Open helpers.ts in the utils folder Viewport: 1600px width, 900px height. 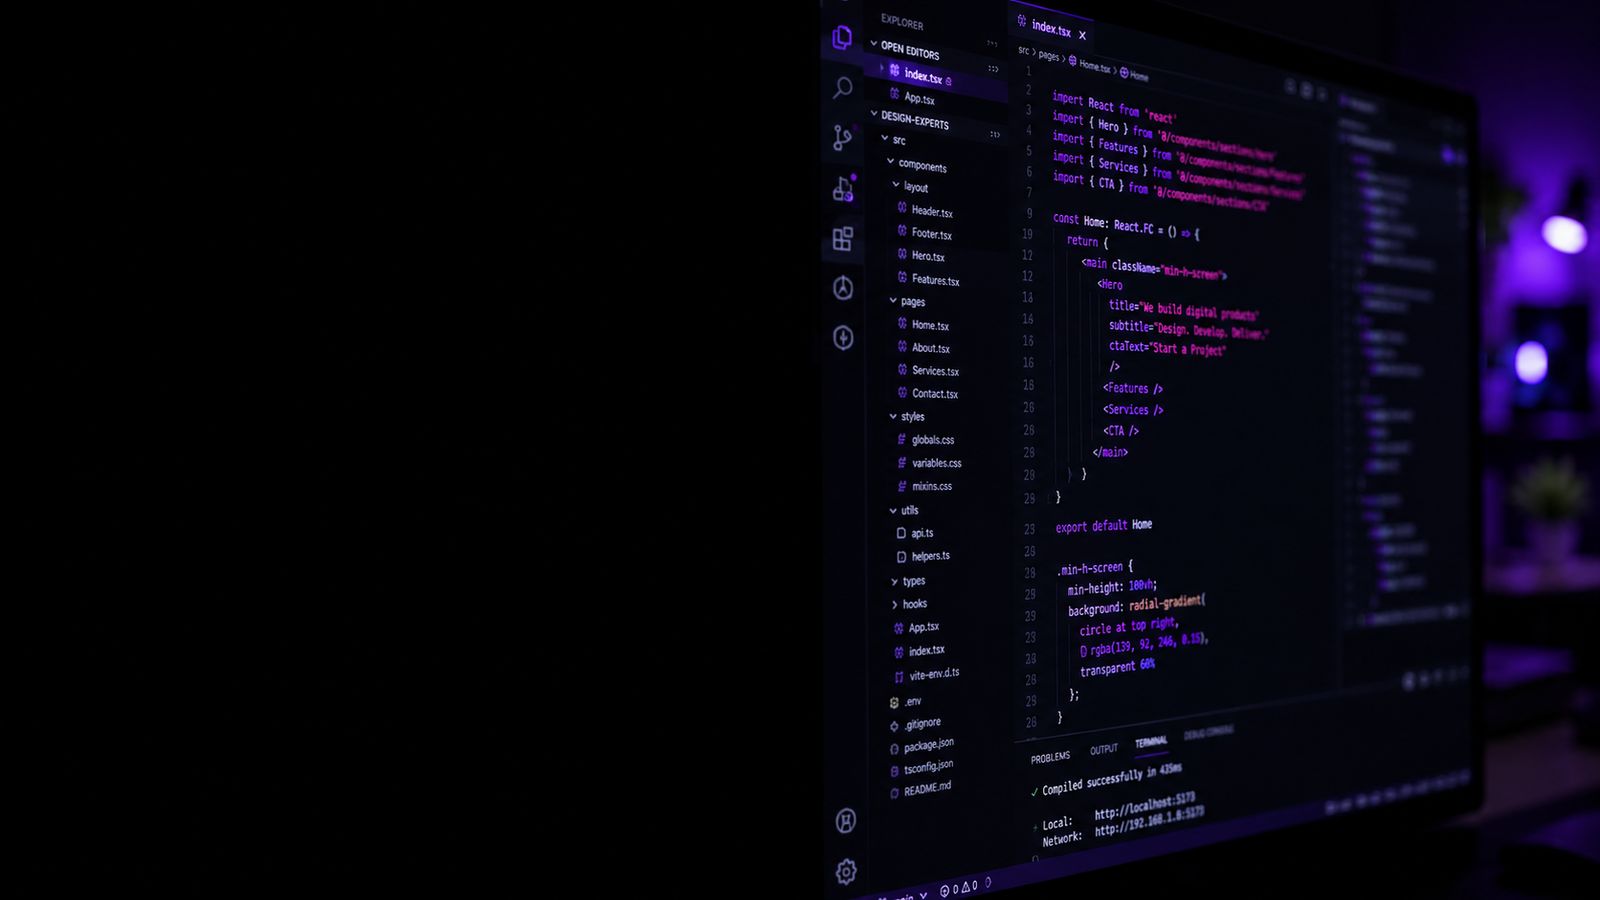(x=930, y=556)
